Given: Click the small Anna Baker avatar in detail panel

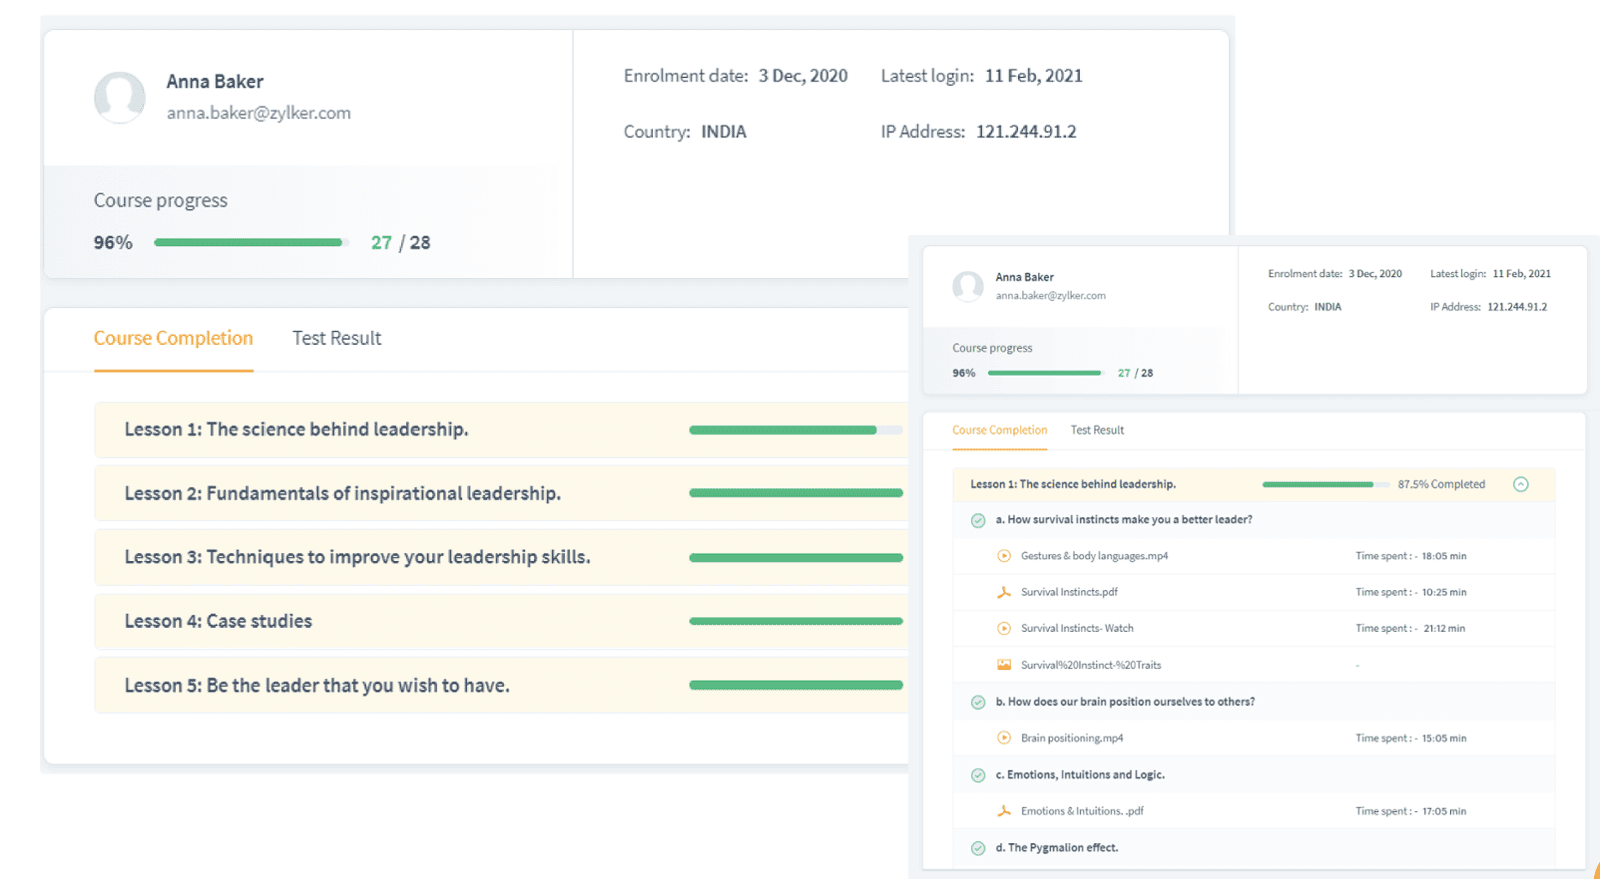Looking at the screenshot, I should point(967,286).
